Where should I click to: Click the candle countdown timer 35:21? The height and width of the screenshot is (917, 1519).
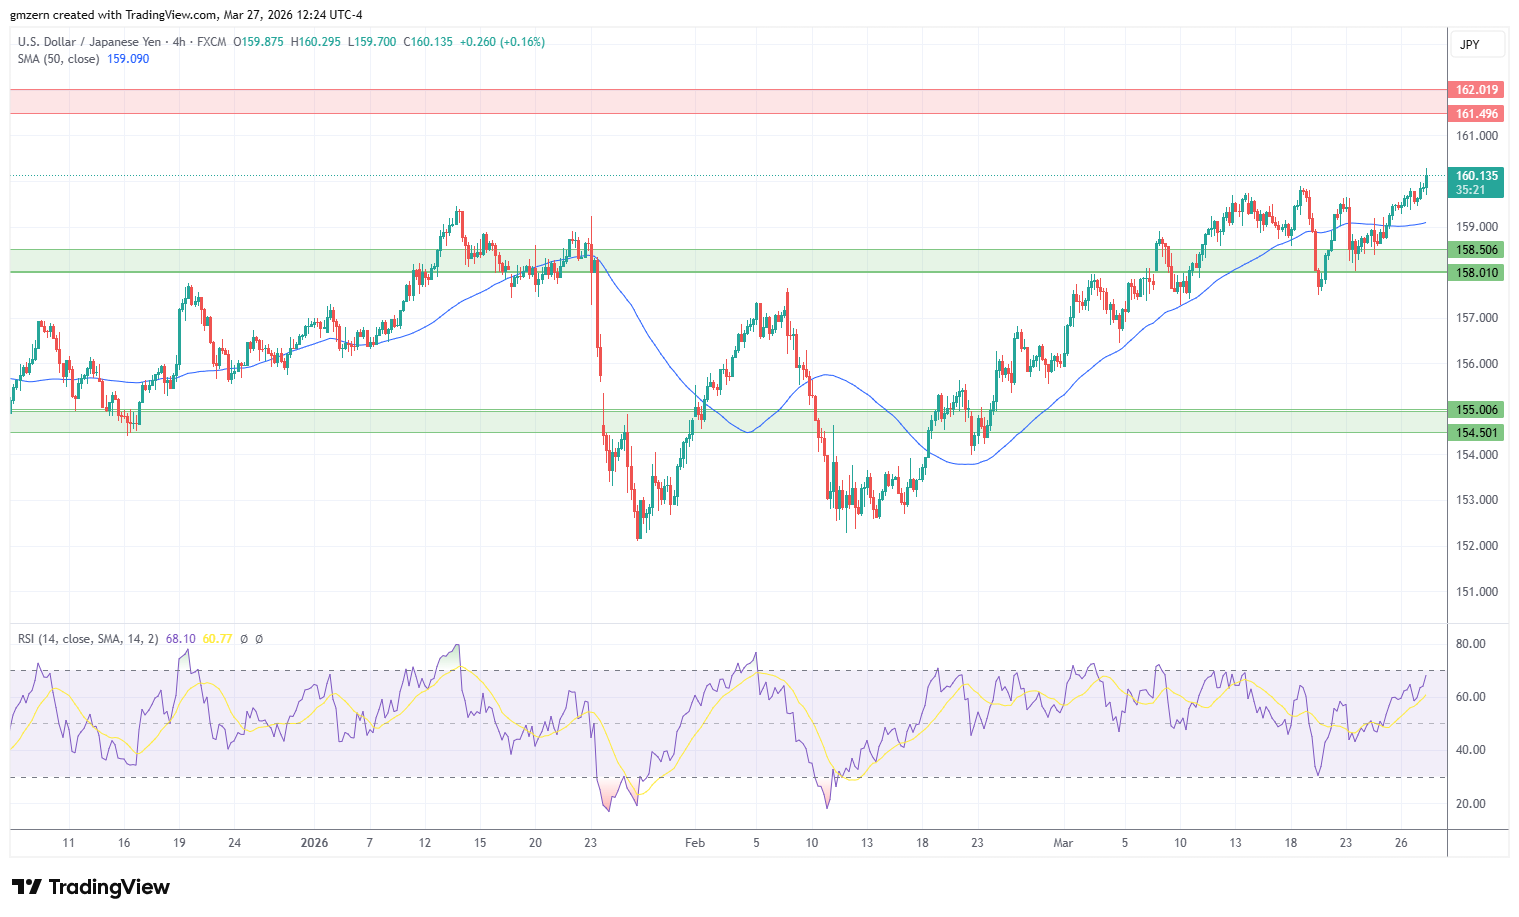[1470, 190]
